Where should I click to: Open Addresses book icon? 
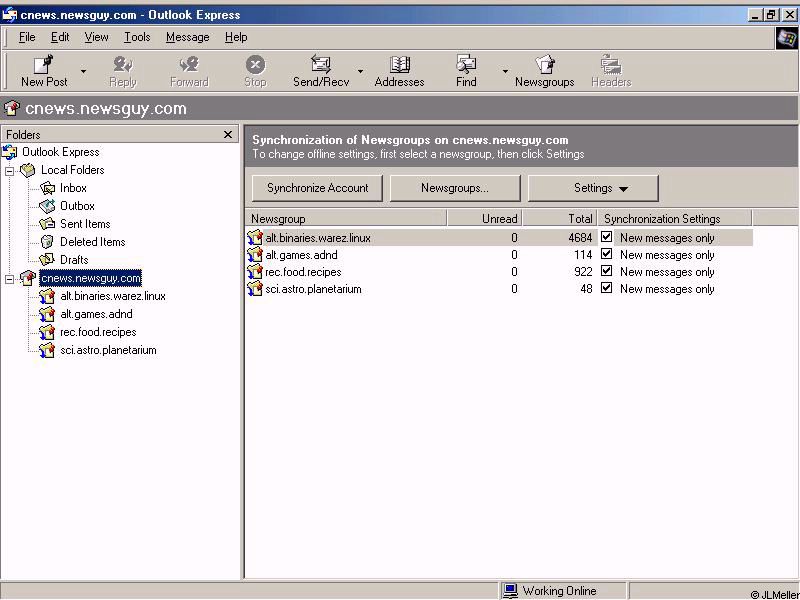tap(399, 66)
